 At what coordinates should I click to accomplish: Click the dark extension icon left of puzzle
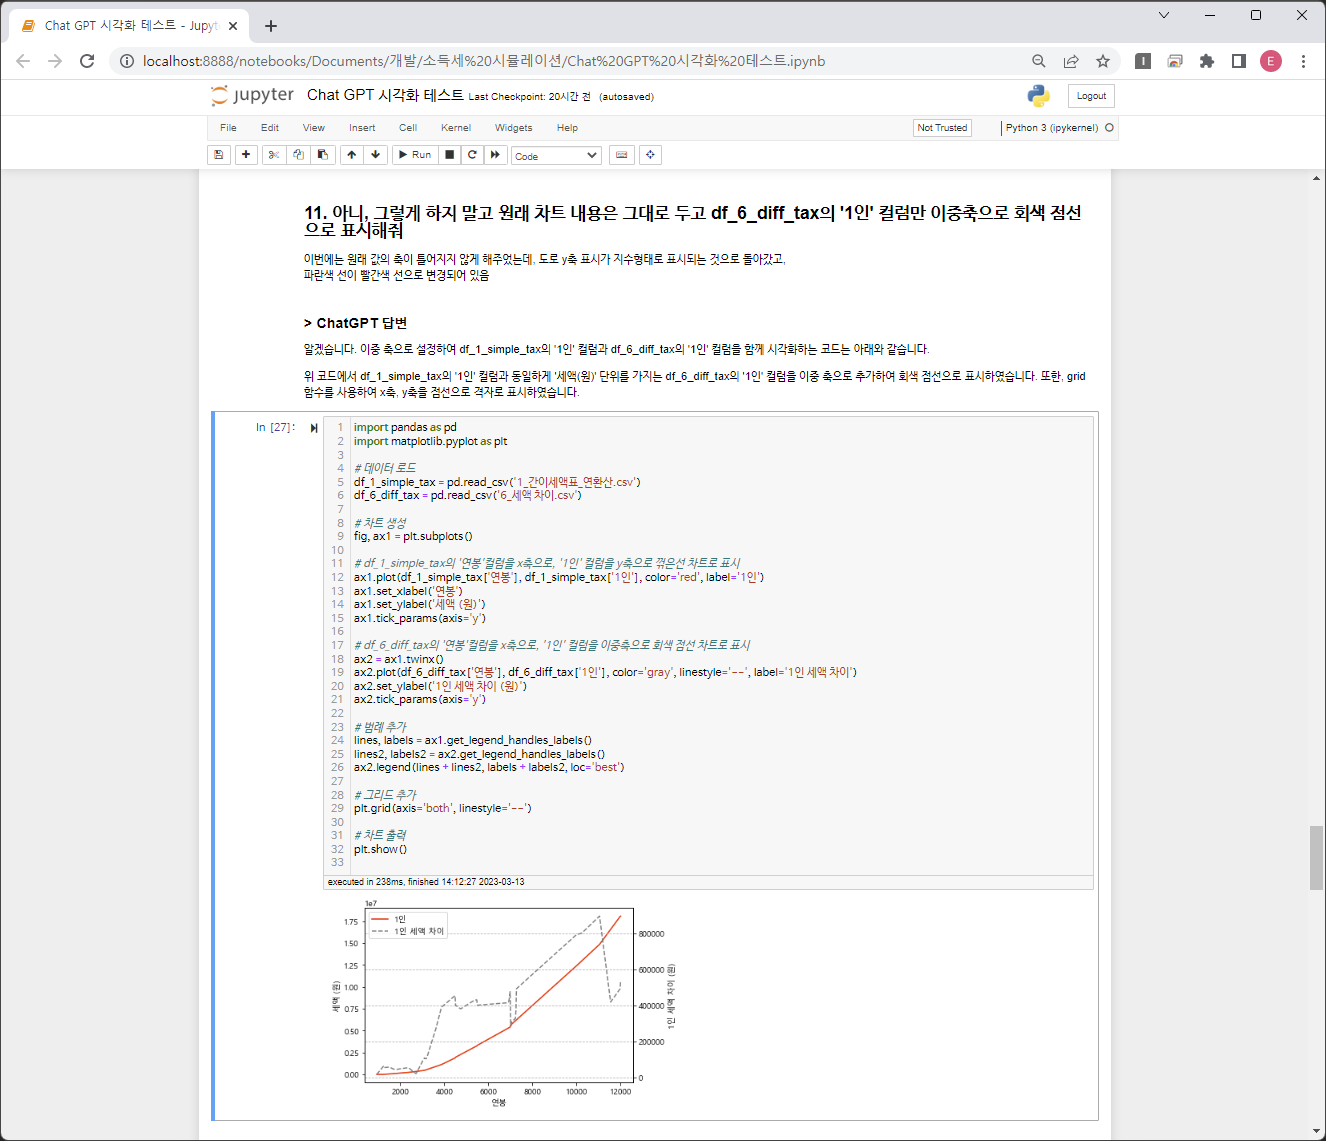click(x=1143, y=61)
